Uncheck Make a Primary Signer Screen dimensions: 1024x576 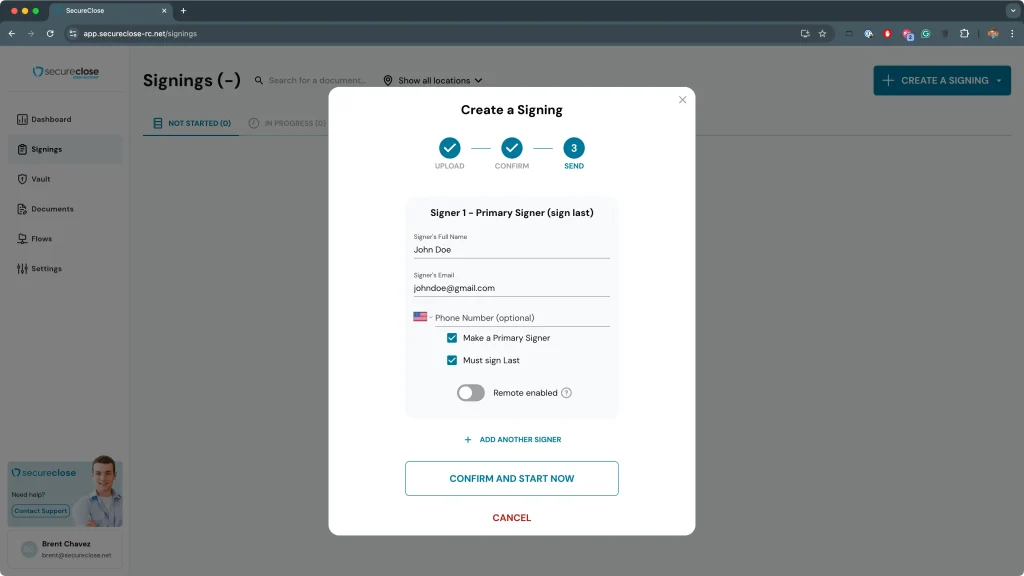coord(452,338)
